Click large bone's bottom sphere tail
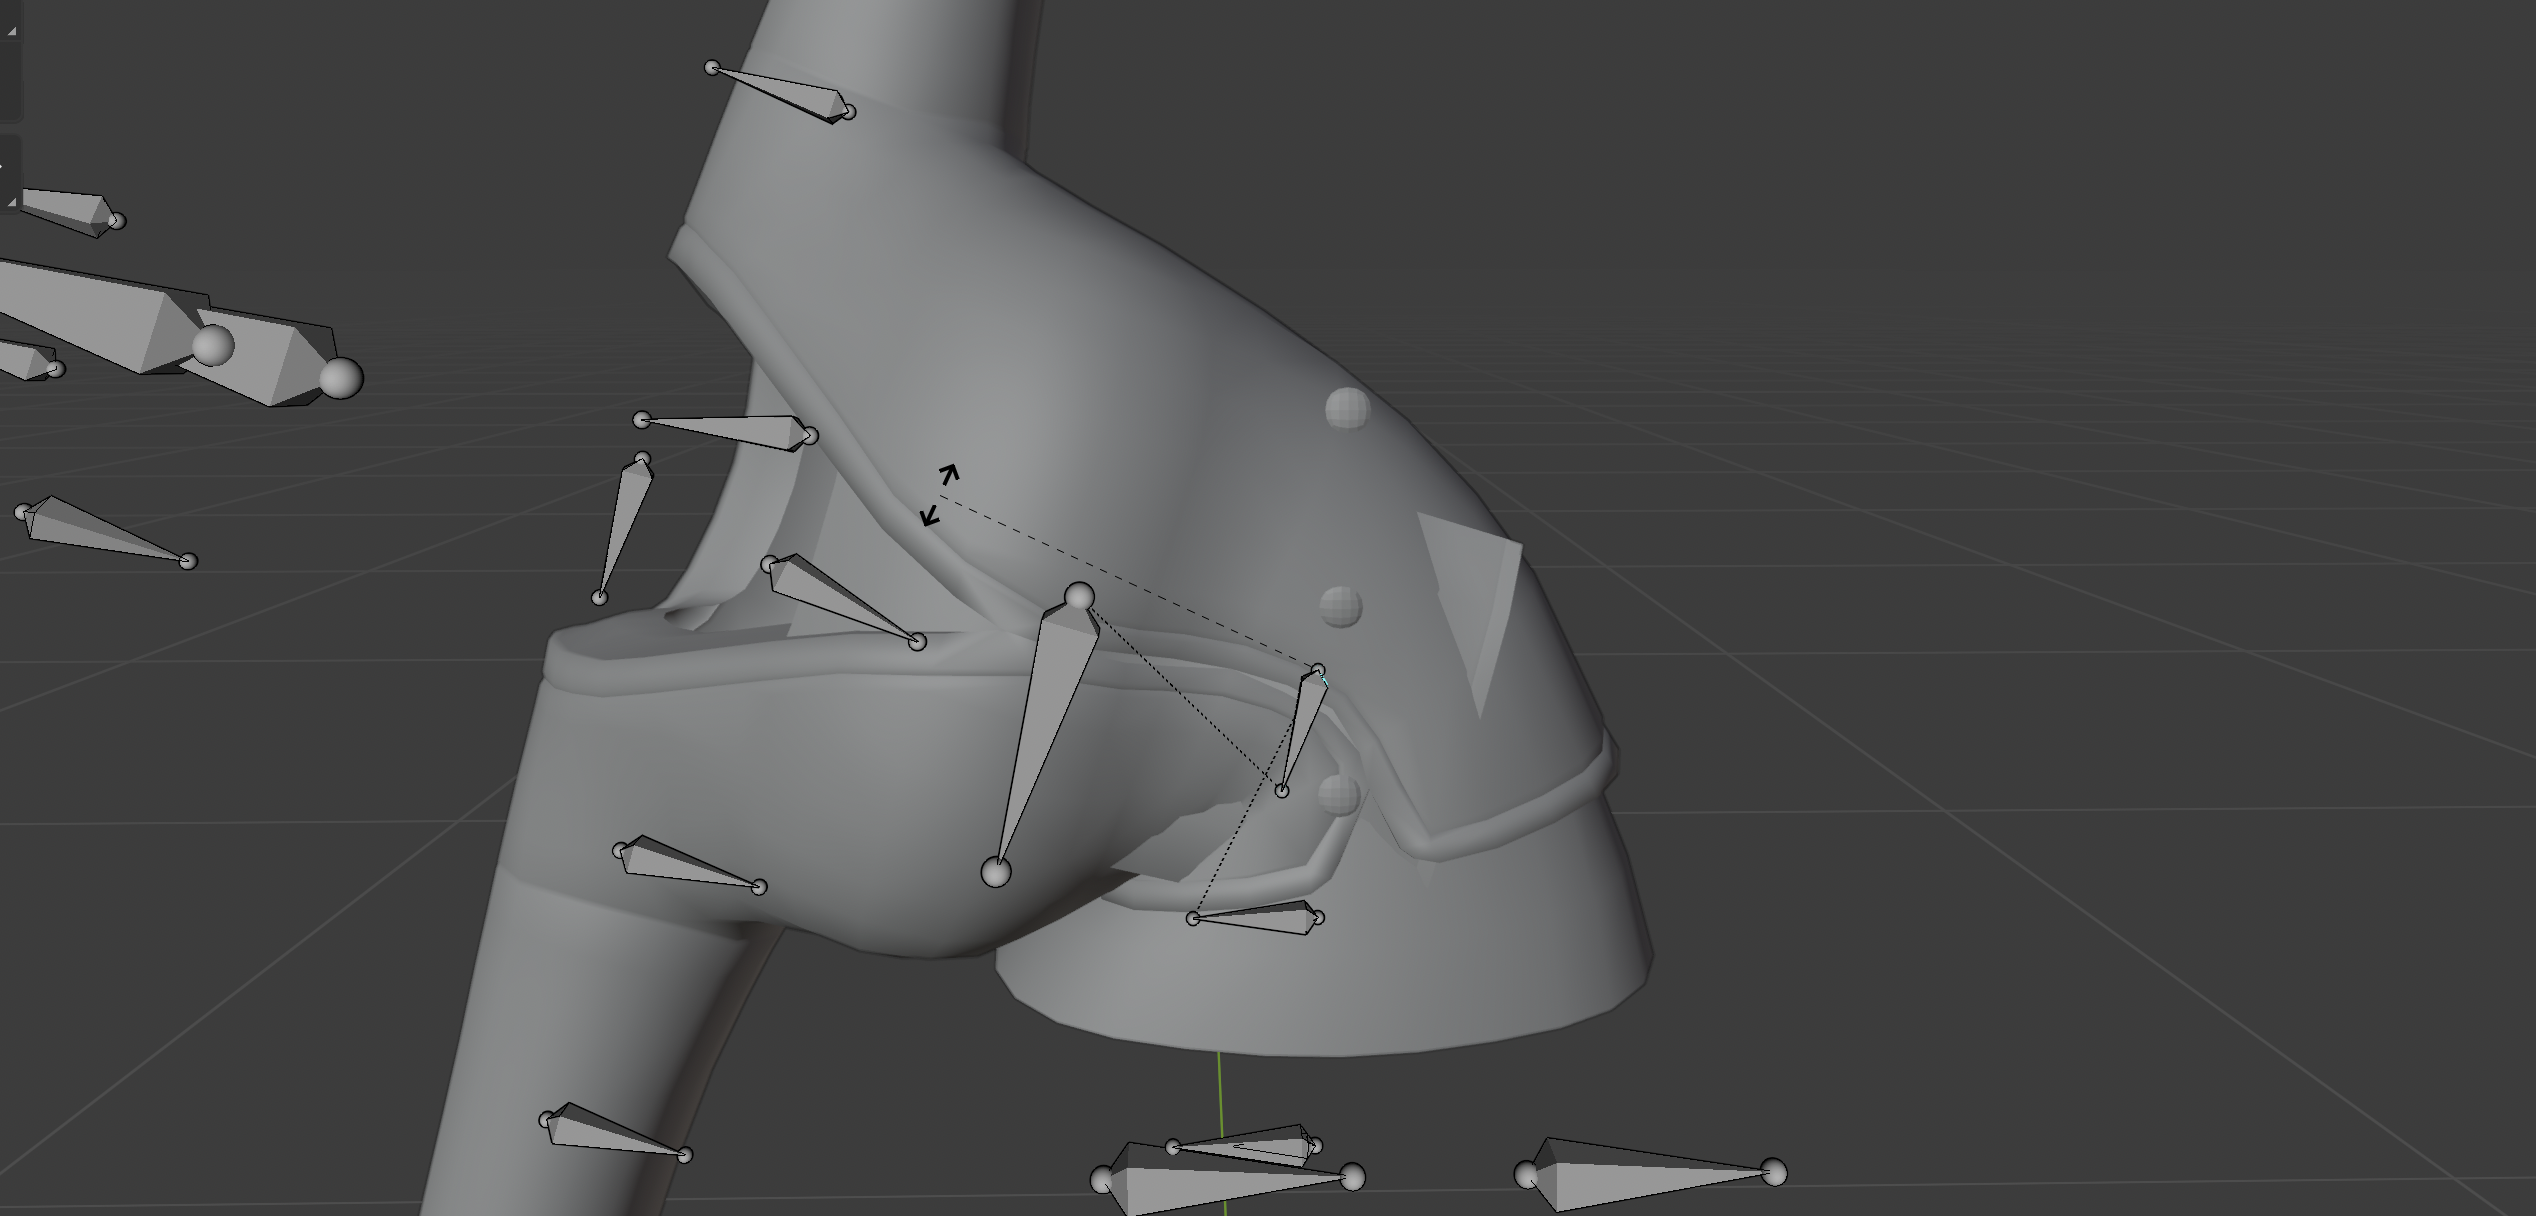This screenshot has height=1216, width=2536. [x=996, y=872]
